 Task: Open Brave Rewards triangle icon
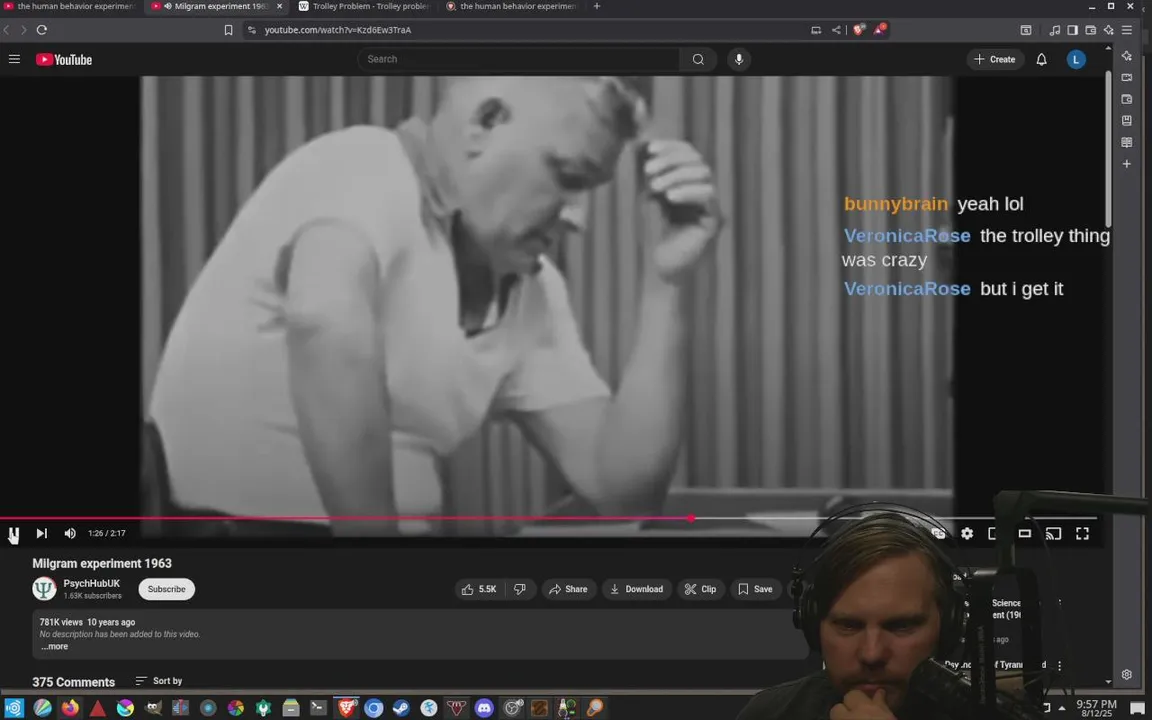pos(879,30)
